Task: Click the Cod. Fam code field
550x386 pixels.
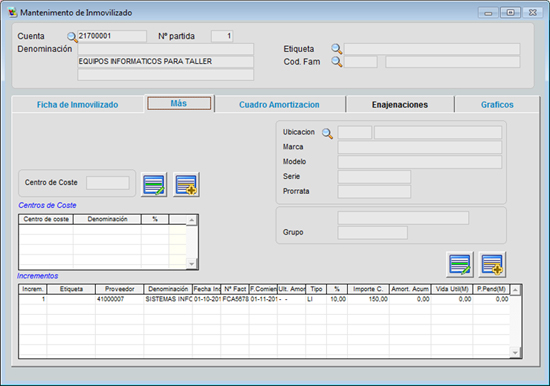Action: 361,62
